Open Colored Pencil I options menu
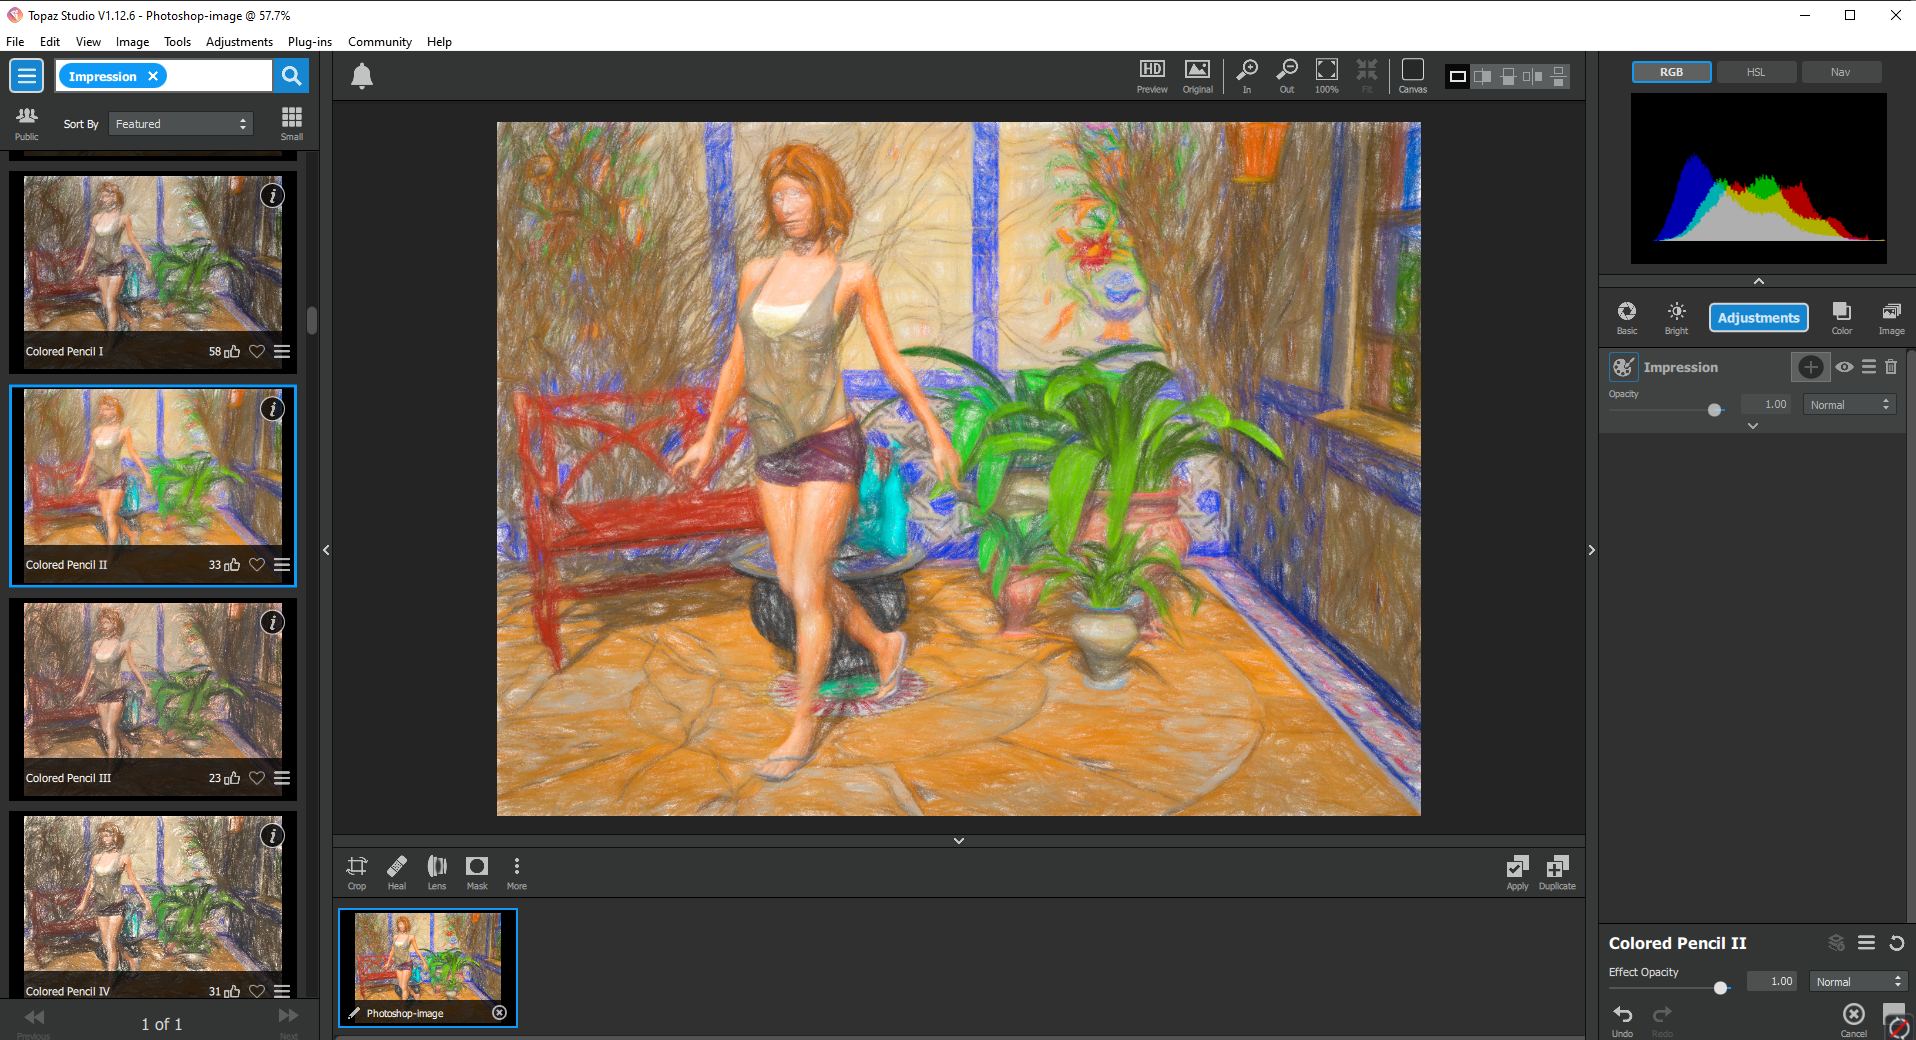This screenshot has width=1916, height=1040. click(282, 351)
